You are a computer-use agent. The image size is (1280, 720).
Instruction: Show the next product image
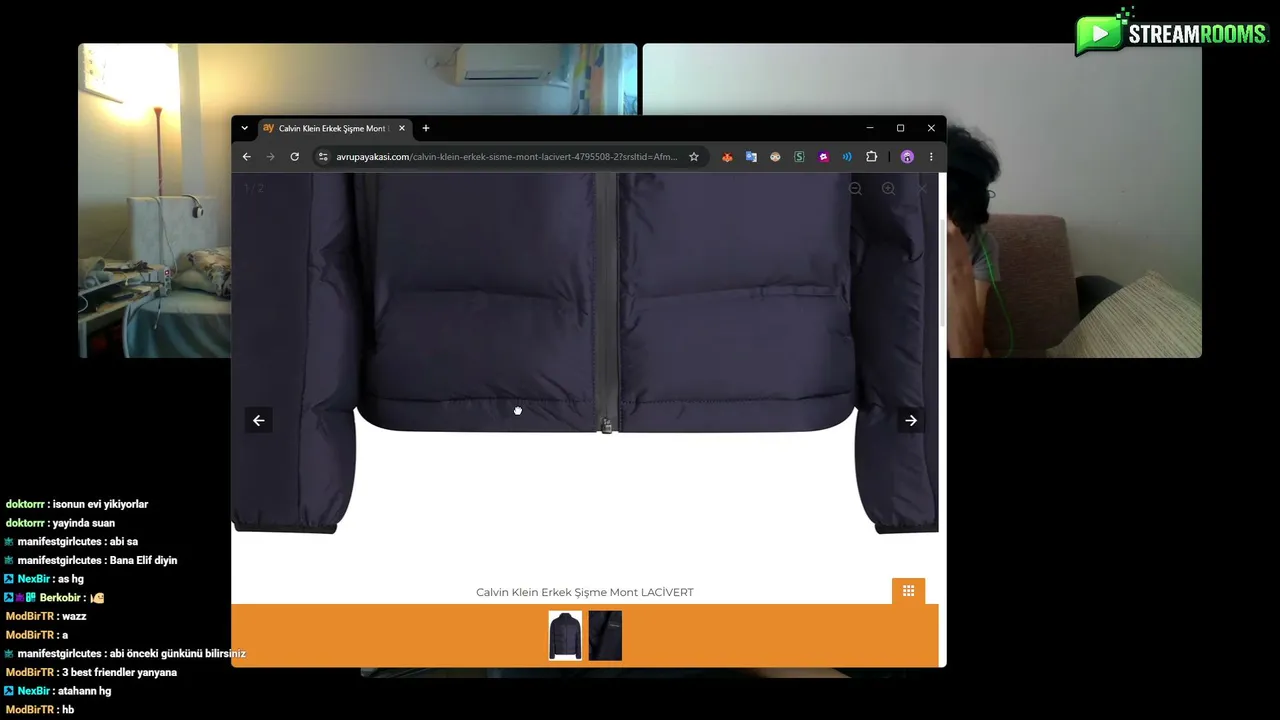pos(911,421)
